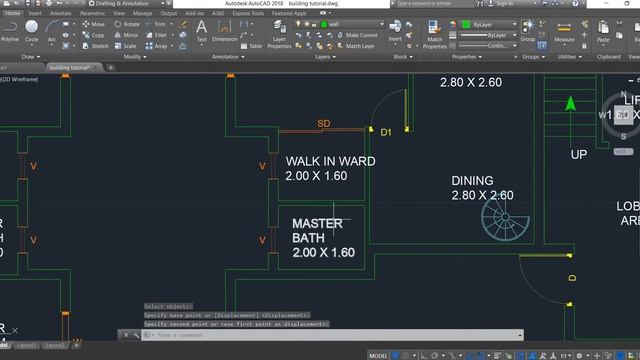Activate the Copy command
This screenshot has width=640, height=360.
tap(93, 35)
